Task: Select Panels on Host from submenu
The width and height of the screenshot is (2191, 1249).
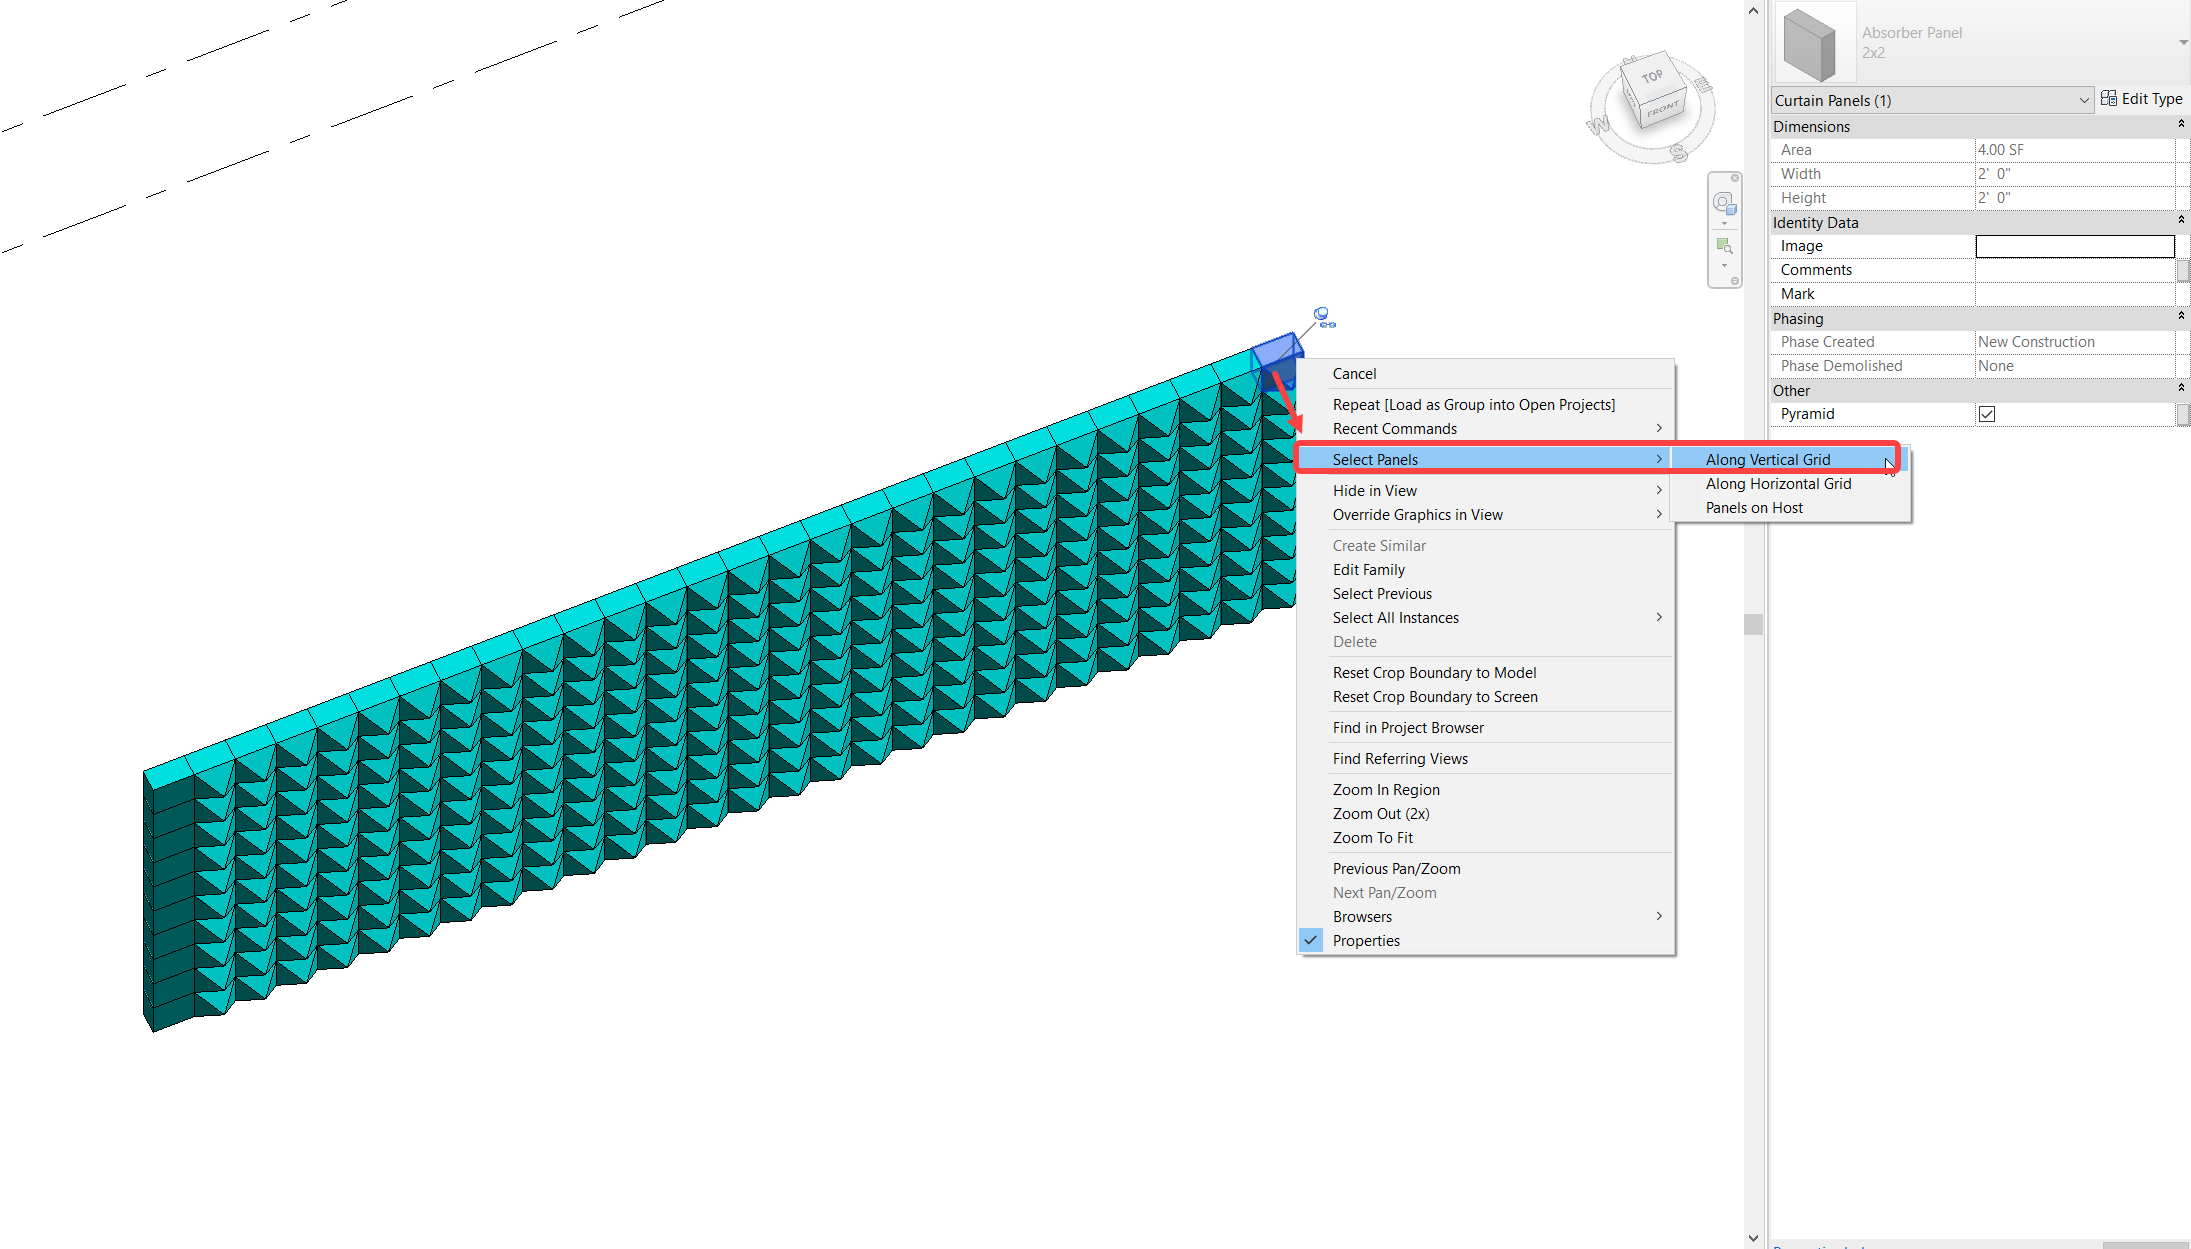Action: 1755,507
